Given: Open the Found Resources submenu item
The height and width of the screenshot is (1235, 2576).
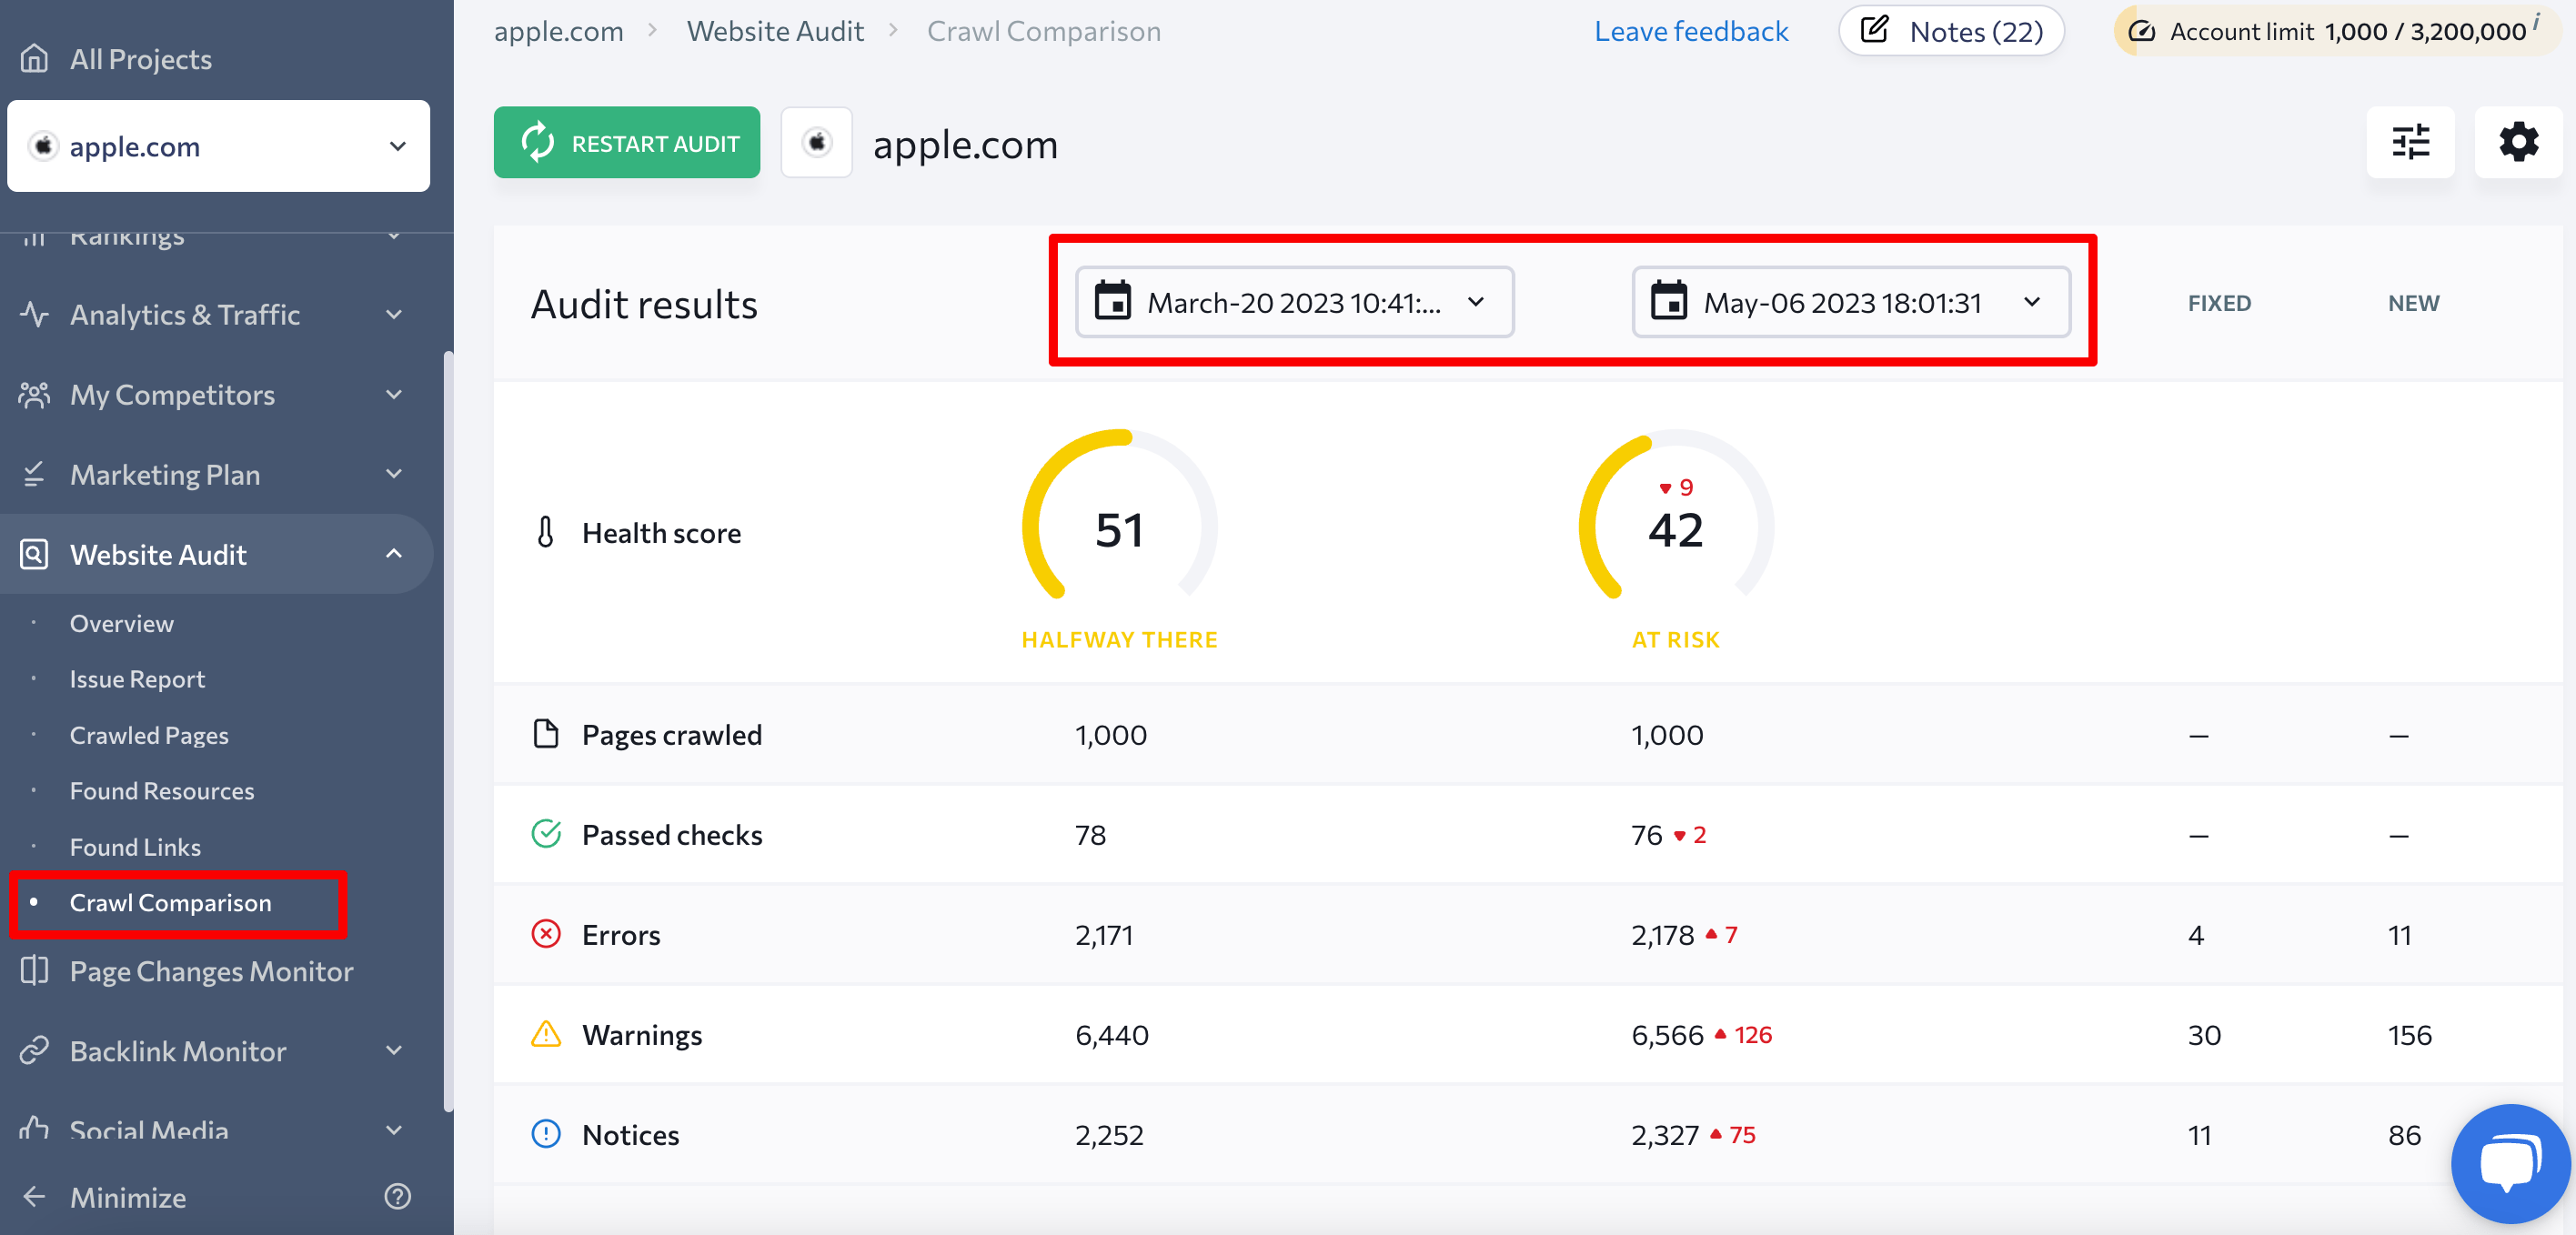Looking at the screenshot, I should 162,791.
